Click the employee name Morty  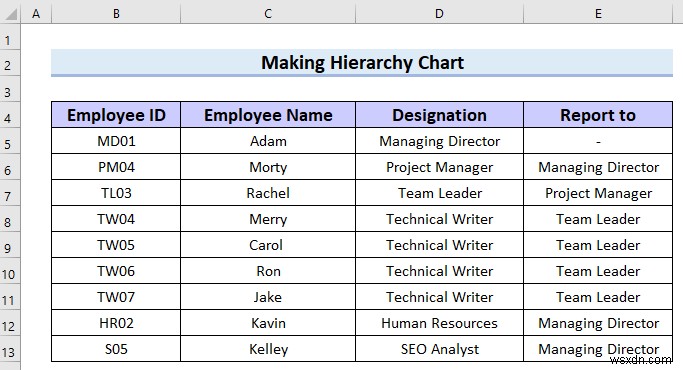pyautogui.click(x=268, y=167)
